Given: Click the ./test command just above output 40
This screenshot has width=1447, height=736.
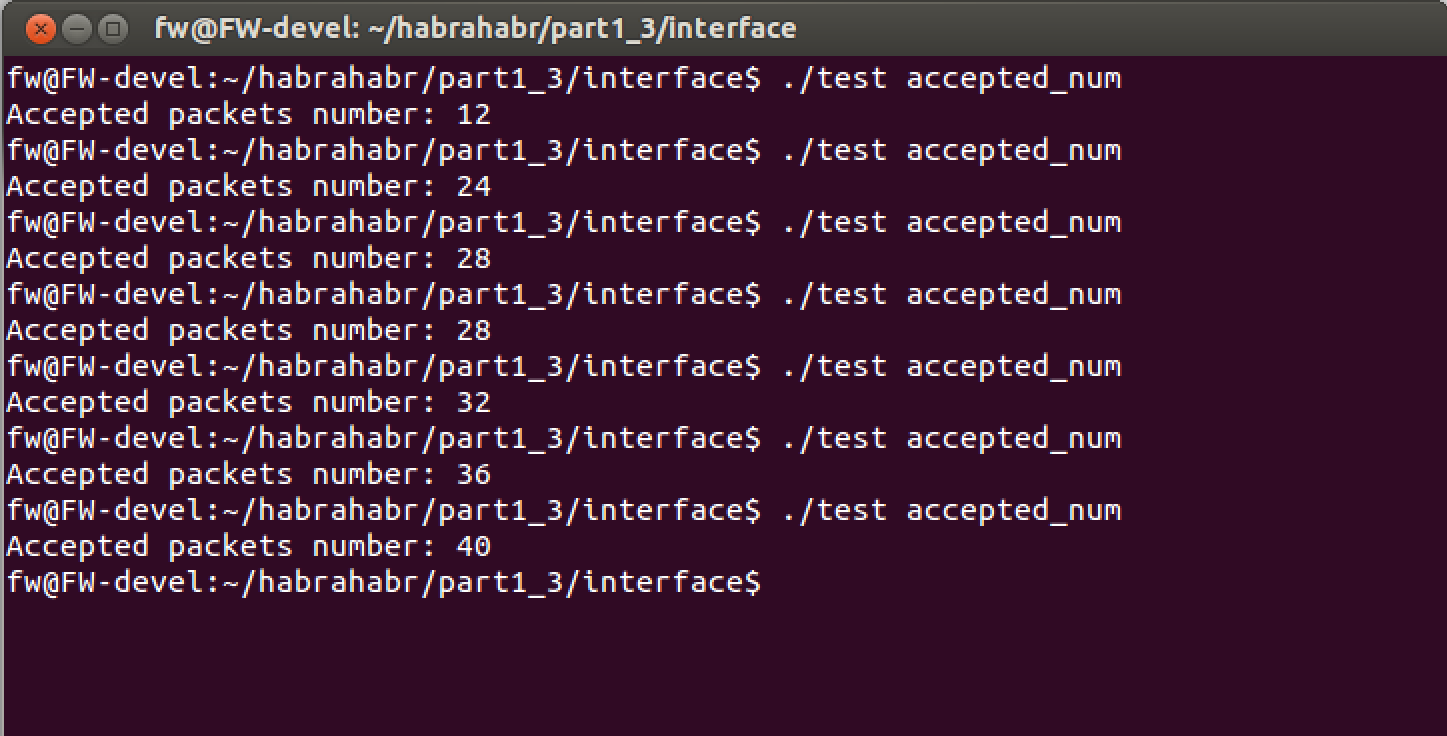Looking at the screenshot, I should [951, 510].
